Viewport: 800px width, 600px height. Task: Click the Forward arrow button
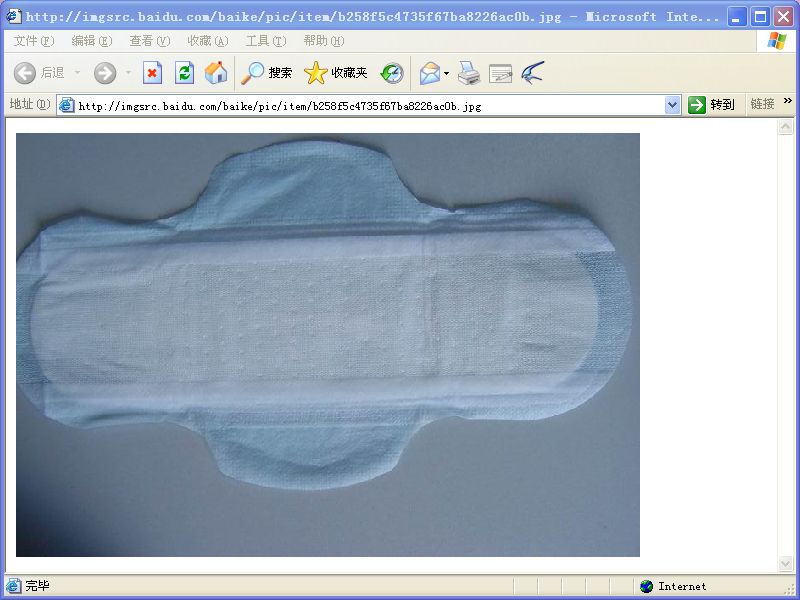[105, 73]
